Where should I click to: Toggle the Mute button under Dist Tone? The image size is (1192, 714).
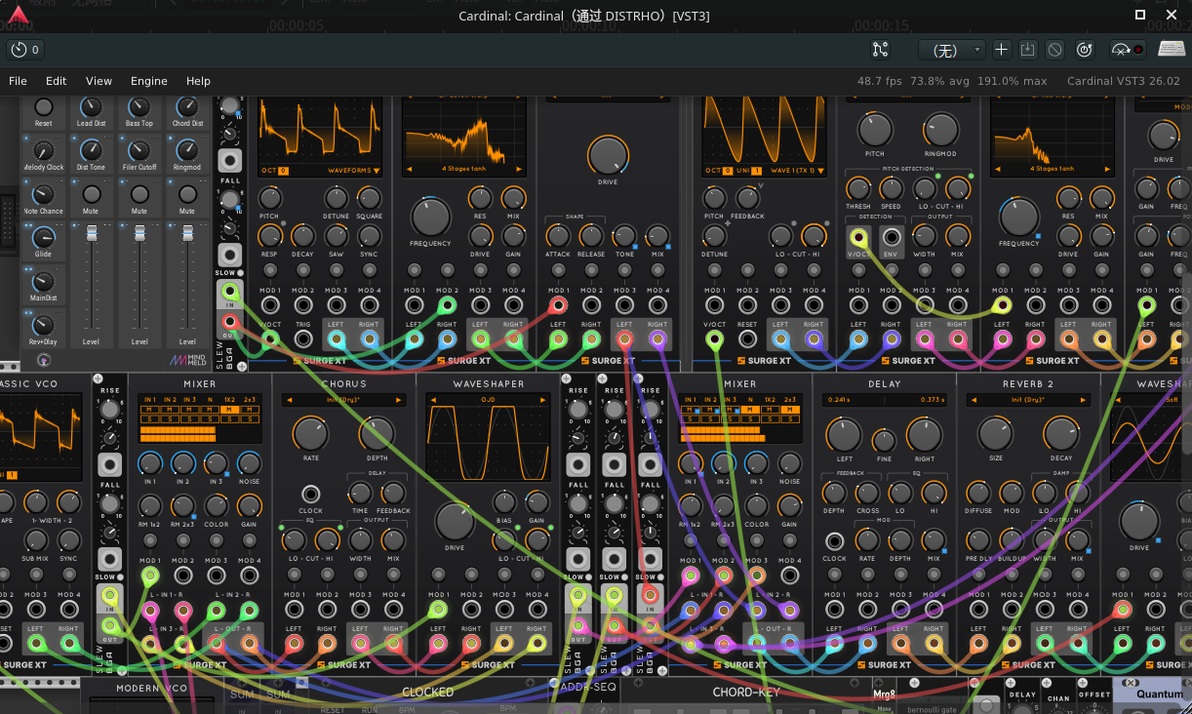tap(91, 195)
